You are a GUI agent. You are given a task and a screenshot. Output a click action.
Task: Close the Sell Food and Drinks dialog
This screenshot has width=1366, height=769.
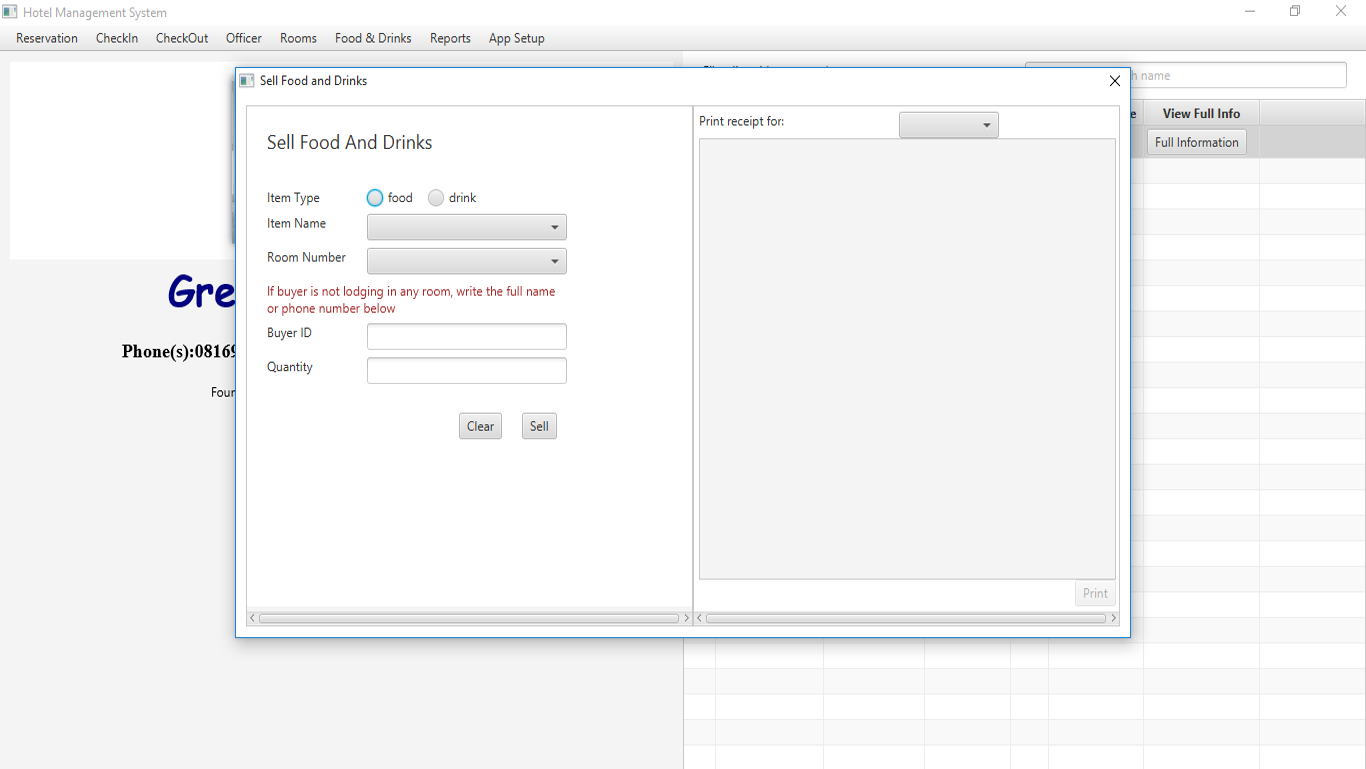tap(1114, 81)
